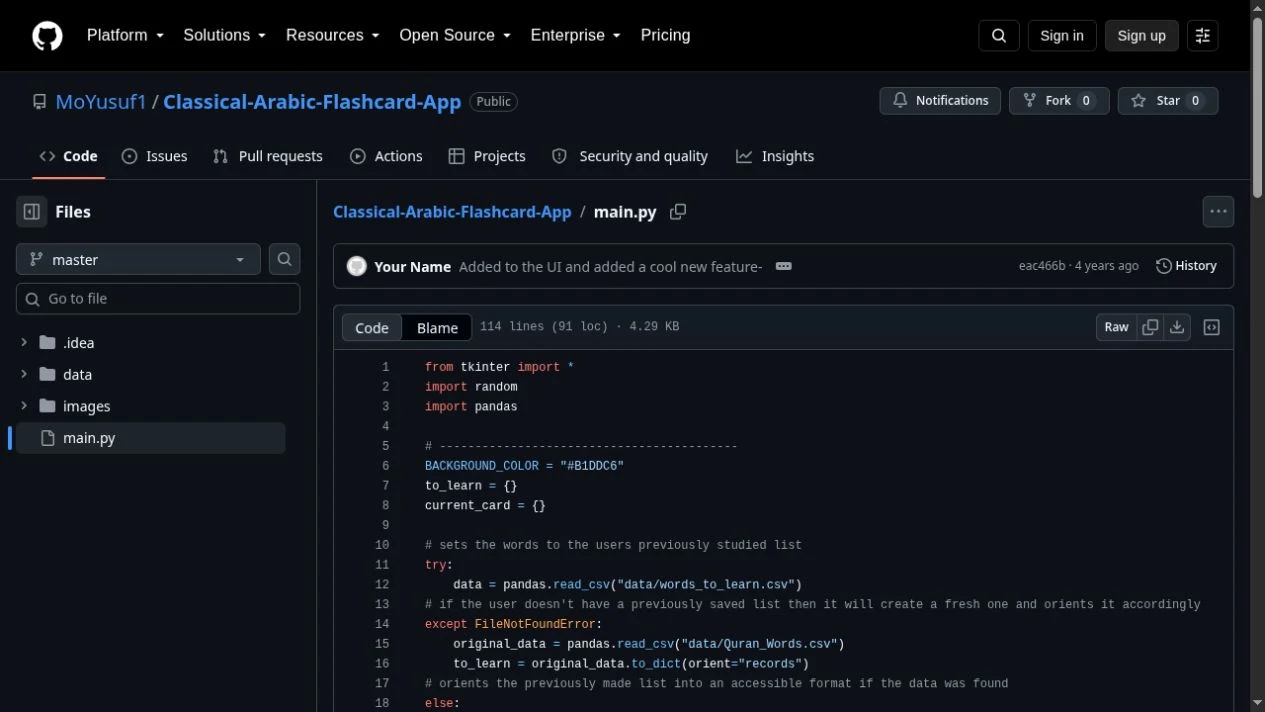Select the Issues tab
The image size is (1265, 712).
click(154, 156)
